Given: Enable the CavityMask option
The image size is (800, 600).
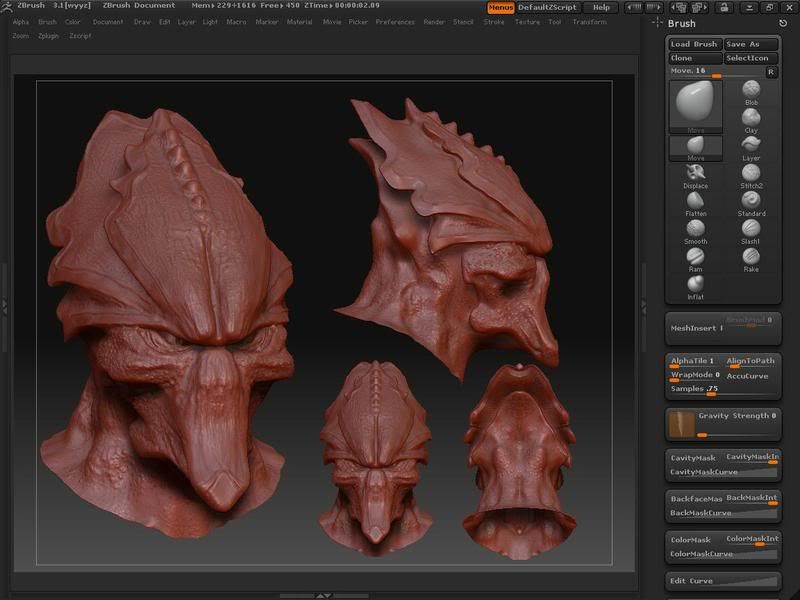Looking at the screenshot, I should (x=693, y=457).
